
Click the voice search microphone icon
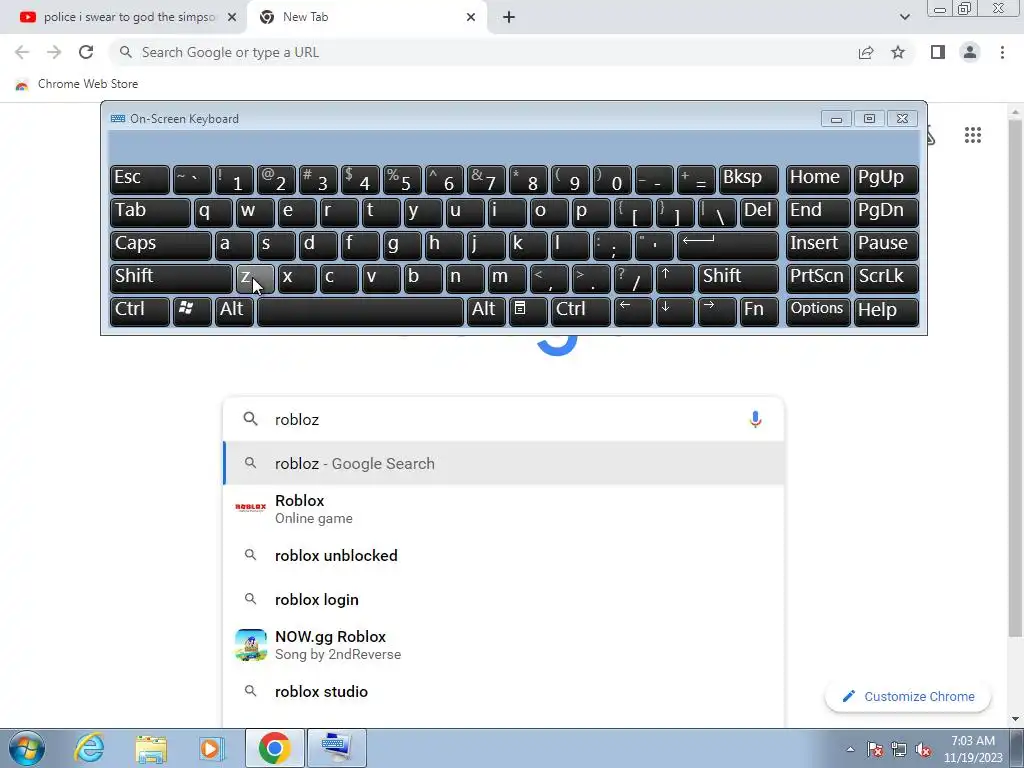755,419
